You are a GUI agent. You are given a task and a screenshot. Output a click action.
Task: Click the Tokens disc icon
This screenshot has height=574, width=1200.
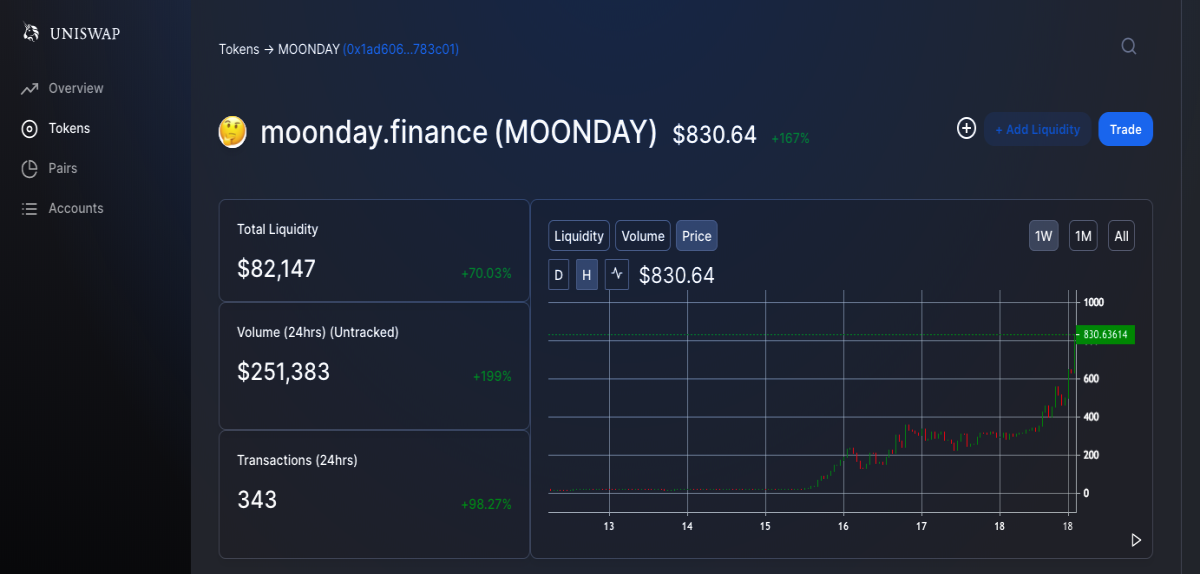(30, 129)
